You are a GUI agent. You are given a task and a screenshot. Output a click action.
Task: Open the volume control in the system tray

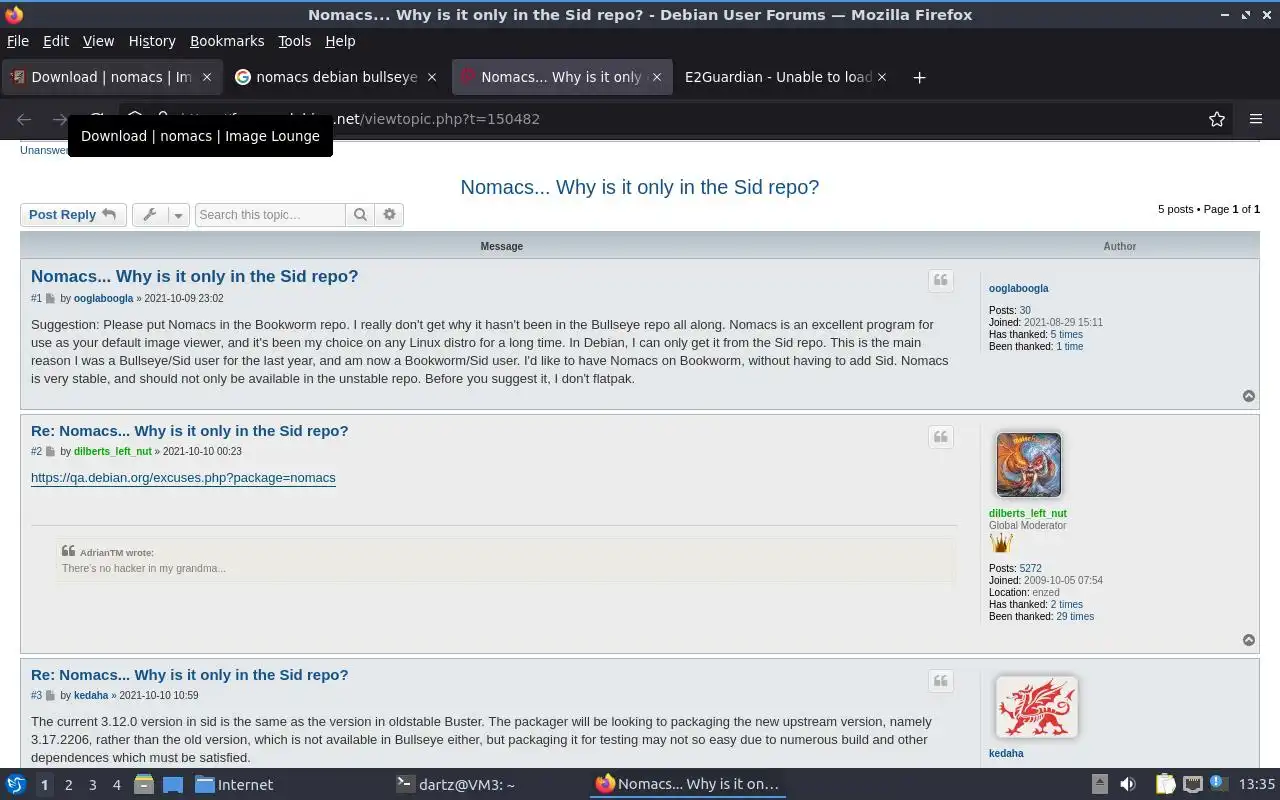pyautogui.click(x=1128, y=785)
